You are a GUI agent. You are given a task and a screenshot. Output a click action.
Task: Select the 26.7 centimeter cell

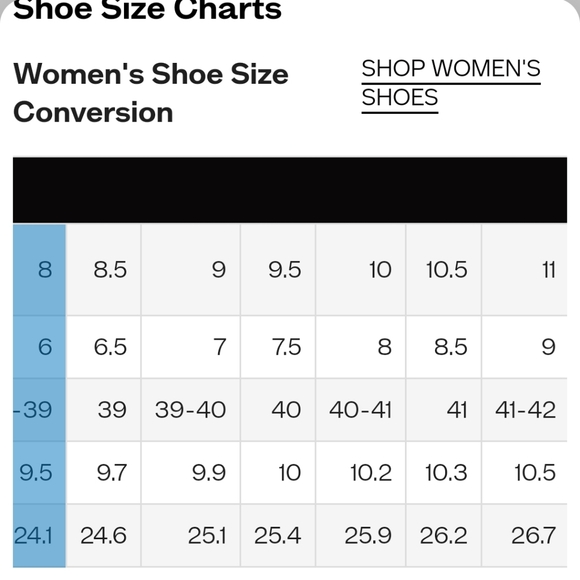(x=525, y=535)
